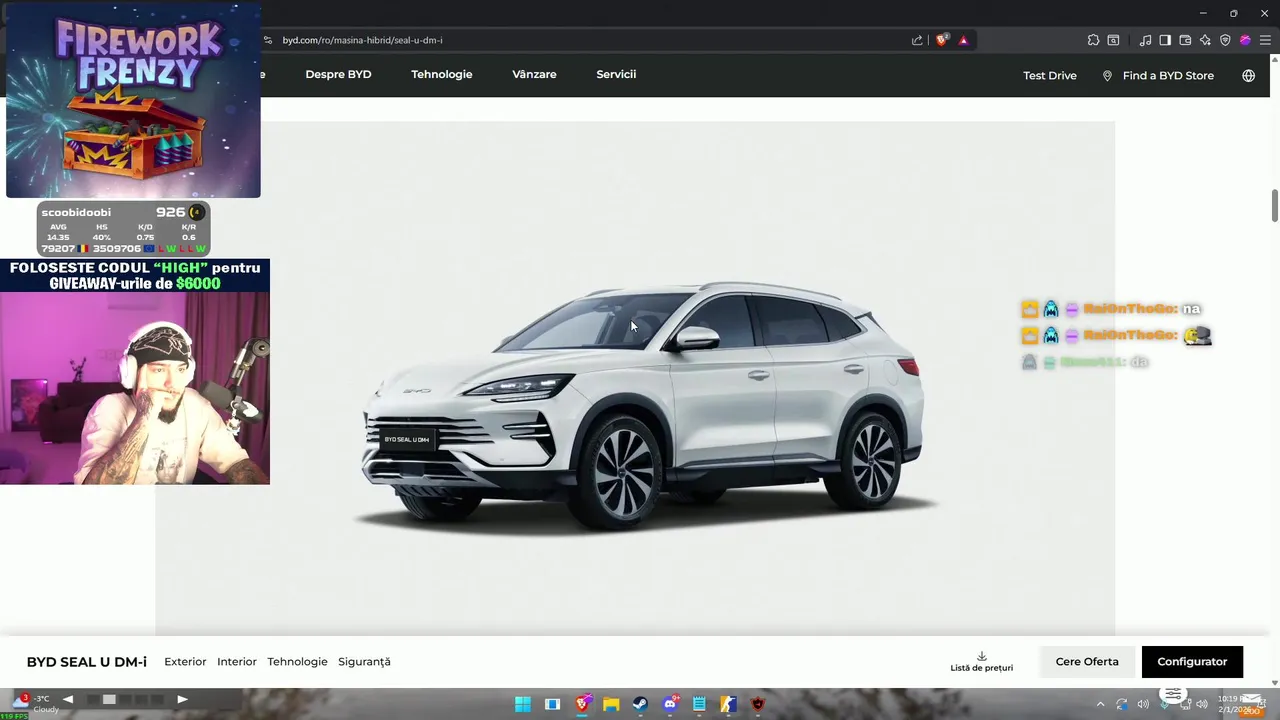
Task: Open Task View icon on taskbar
Action: (552, 704)
